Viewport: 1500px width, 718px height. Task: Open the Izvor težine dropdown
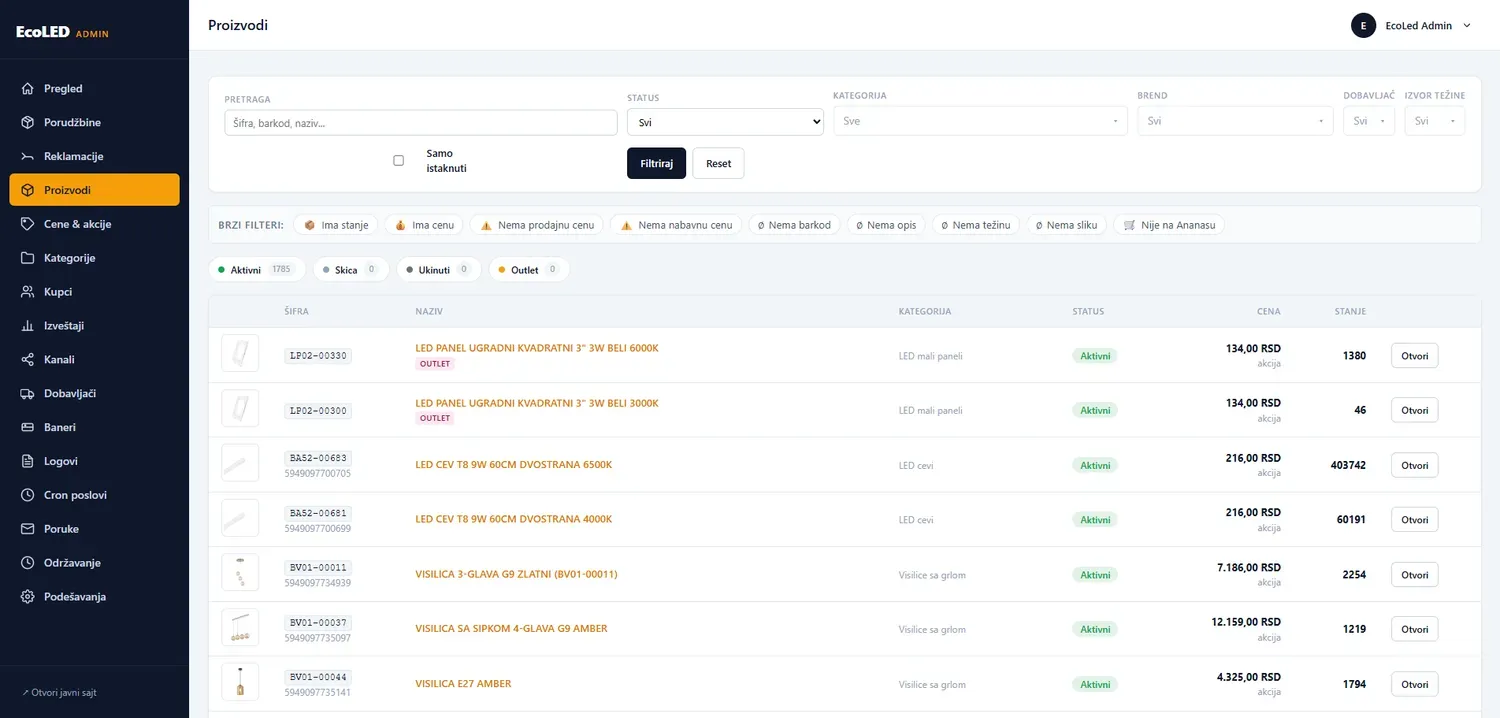[x=1435, y=121]
